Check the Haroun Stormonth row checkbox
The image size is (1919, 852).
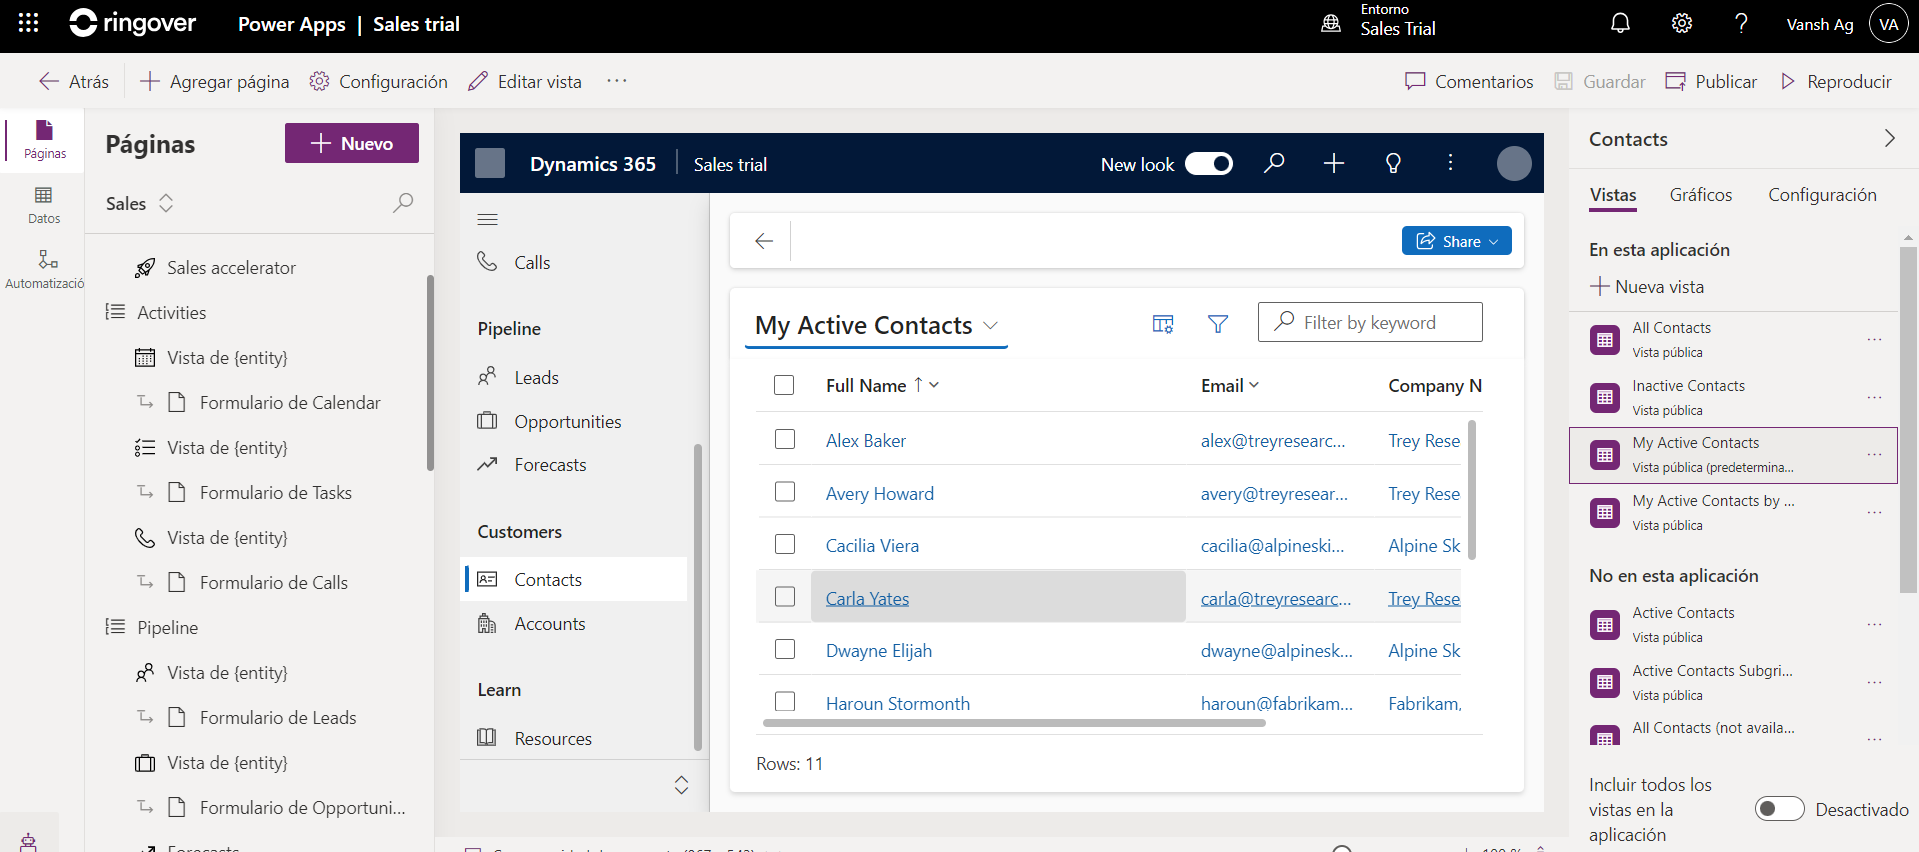[x=785, y=702]
